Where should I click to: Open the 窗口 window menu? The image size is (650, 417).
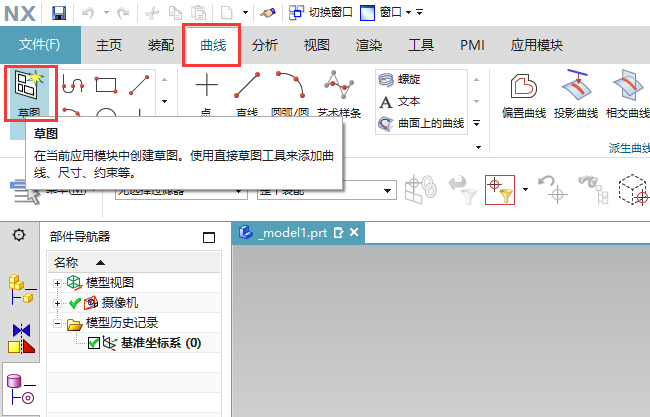pos(386,12)
